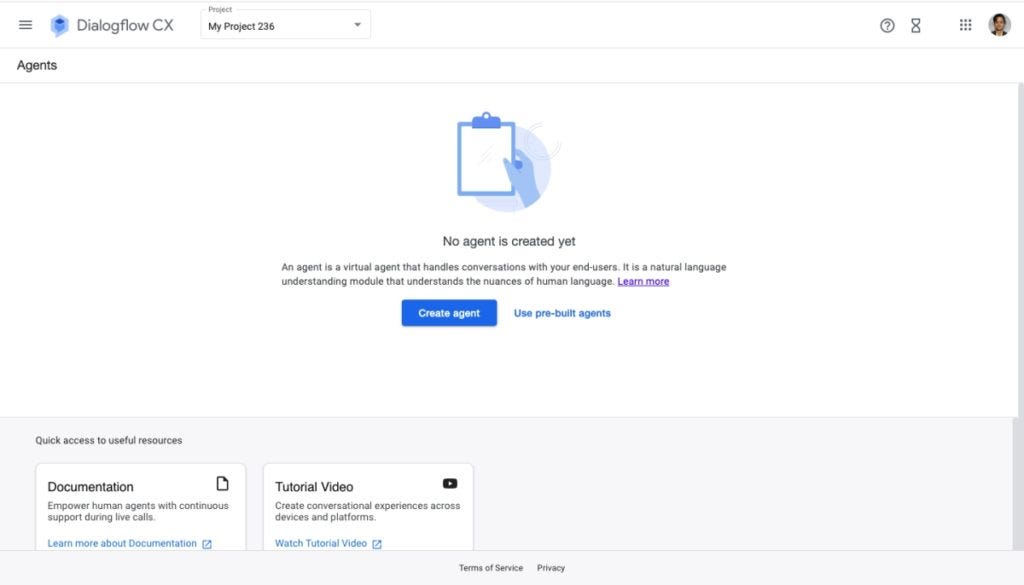This screenshot has height=585, width=1024.
Task: Open the hamburger navigation menu
Action: pyautogui.click(x=25, y=25)
